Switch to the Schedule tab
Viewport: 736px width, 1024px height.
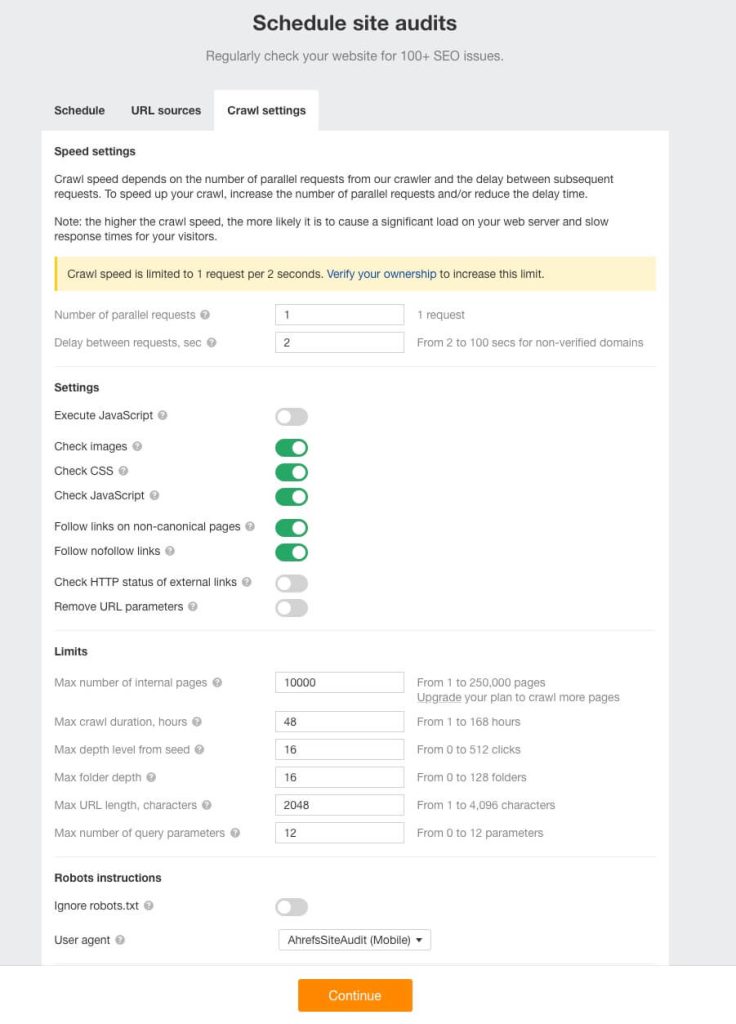tap(79, 110)
